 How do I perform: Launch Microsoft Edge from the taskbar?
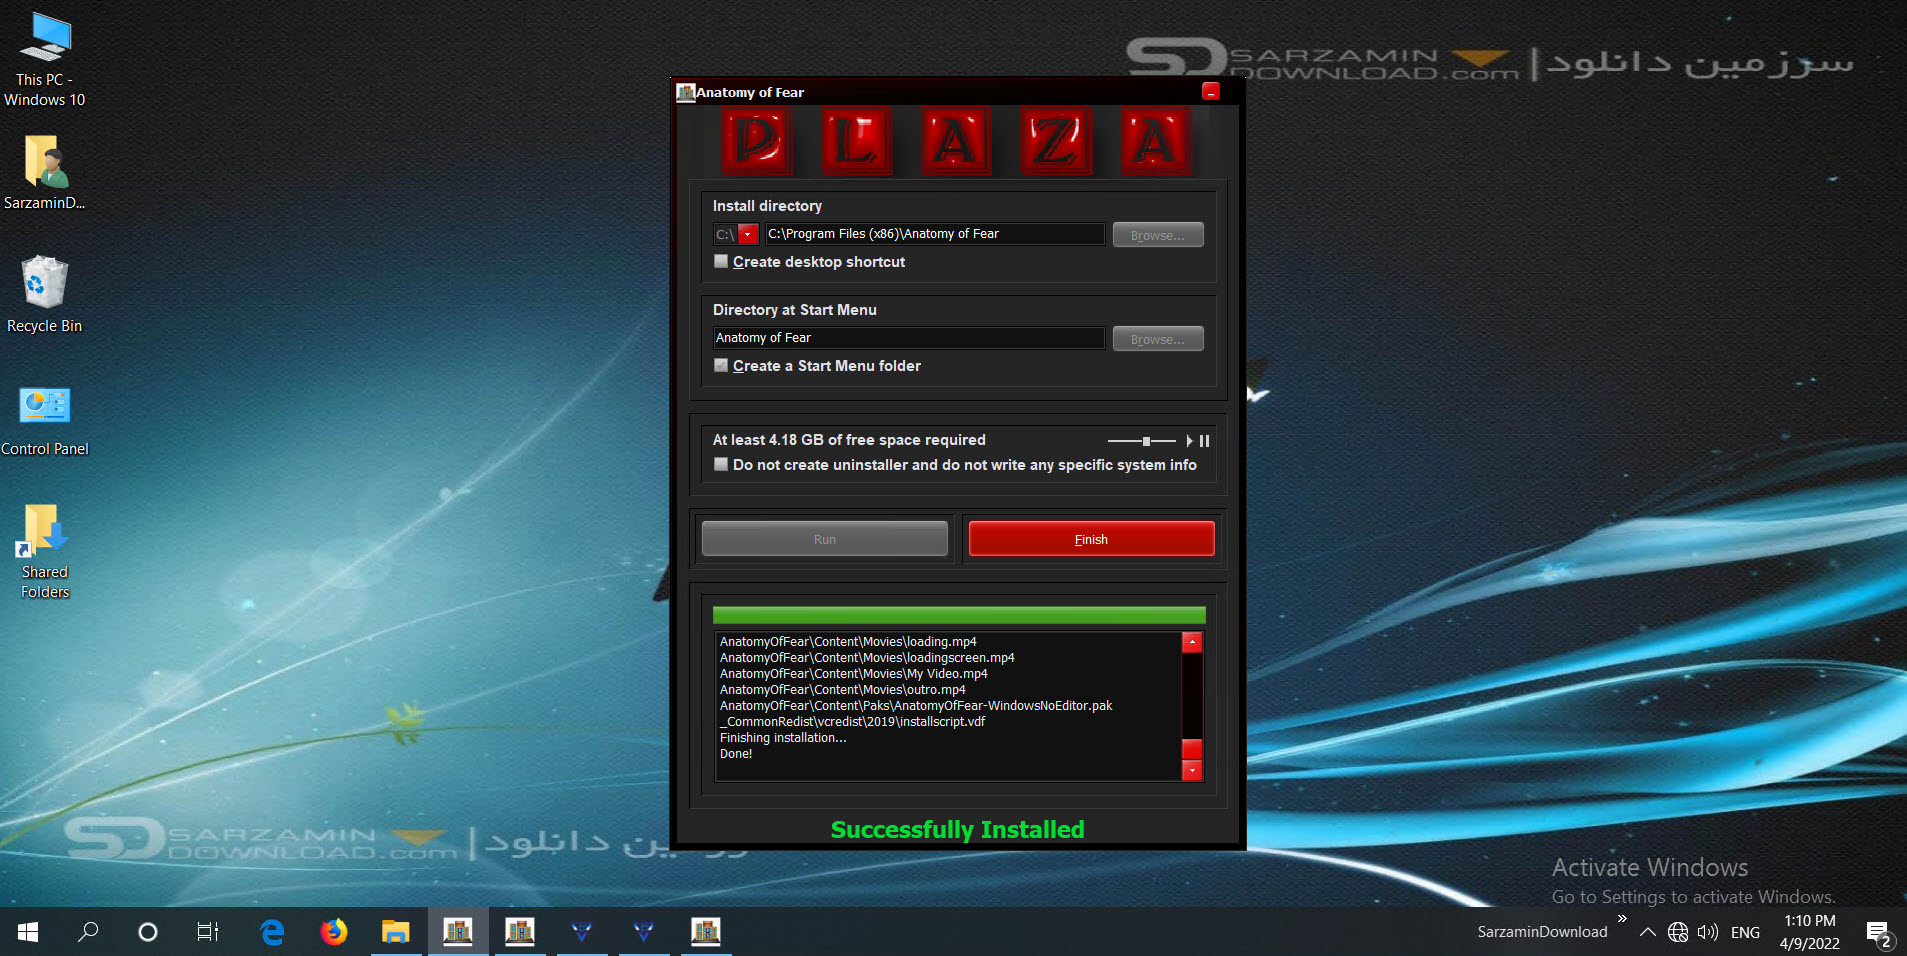pos(272,932)
